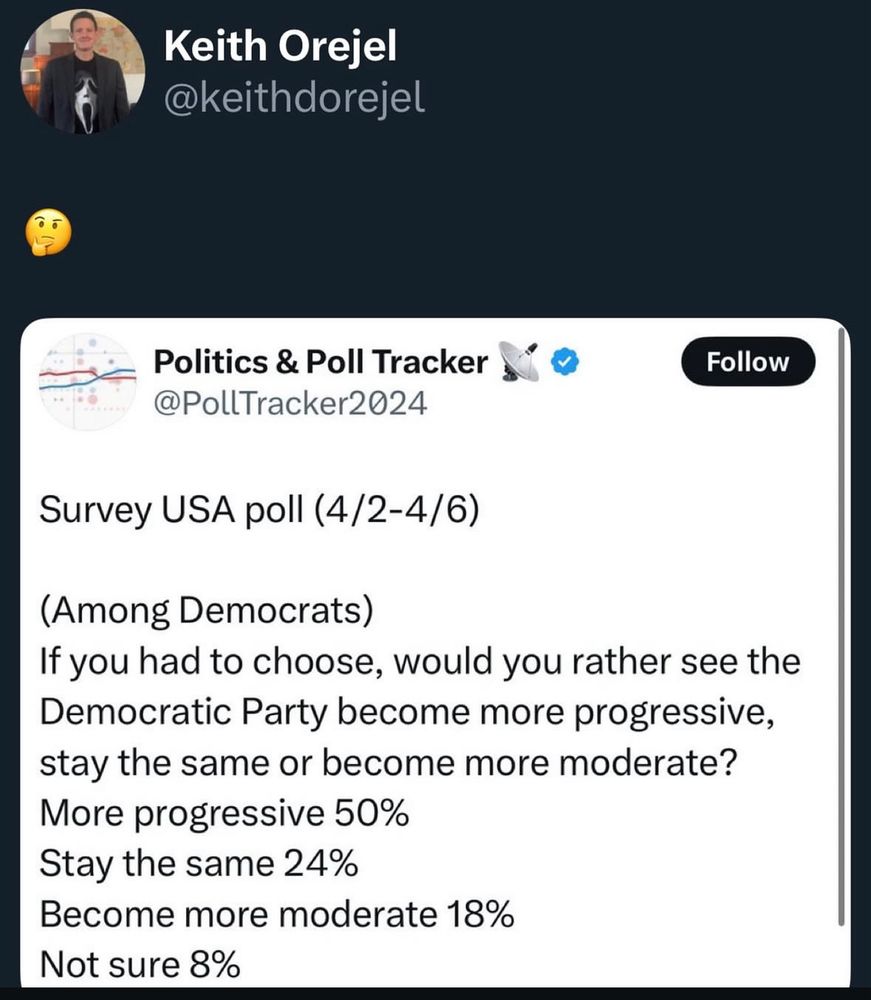This screenshot has width=871, height=1000.
Task: Select the "Stay the same 24%" line
Action: [198, 863]
